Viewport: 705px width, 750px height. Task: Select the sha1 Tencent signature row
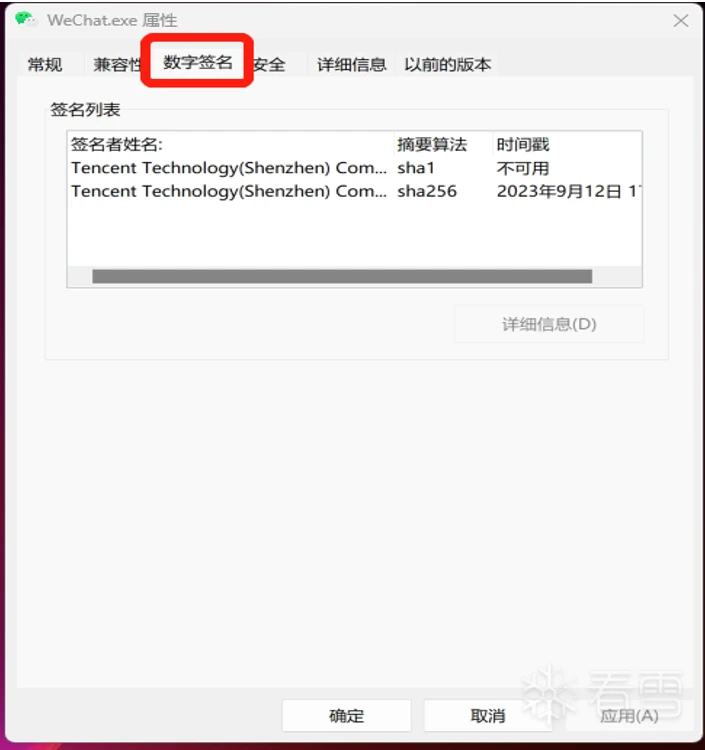[x=354, y=168]
